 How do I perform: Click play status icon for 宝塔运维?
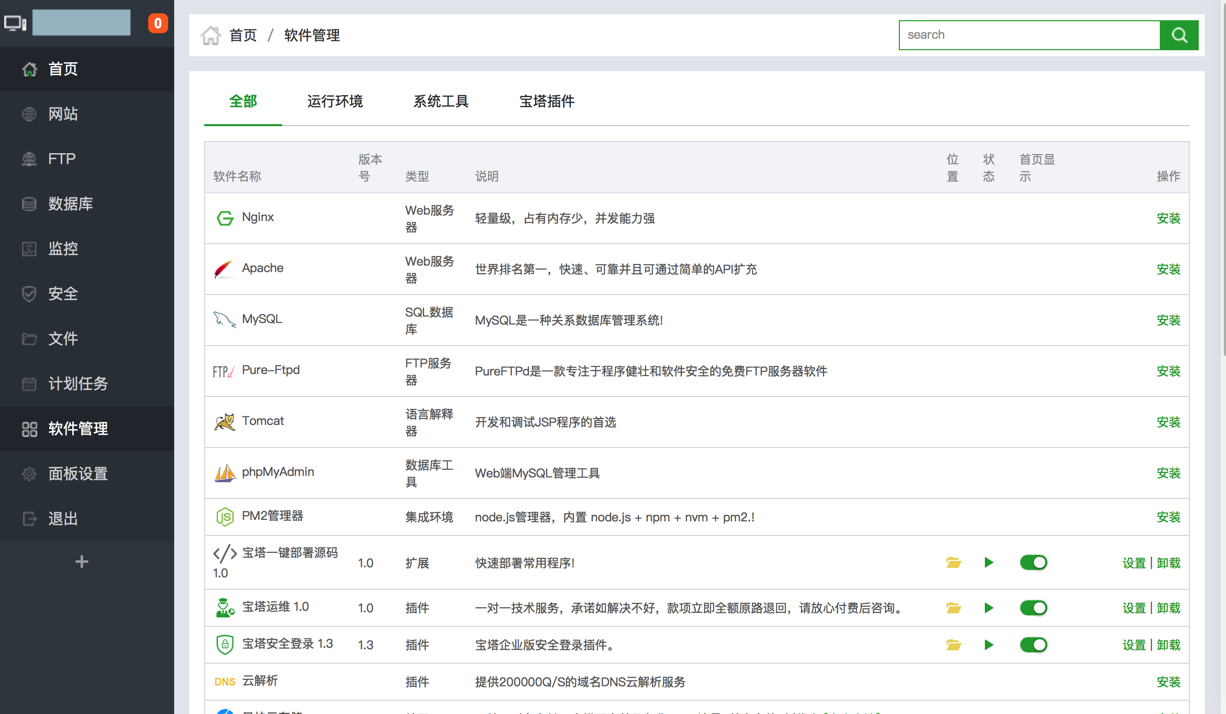tap(989, 608)
